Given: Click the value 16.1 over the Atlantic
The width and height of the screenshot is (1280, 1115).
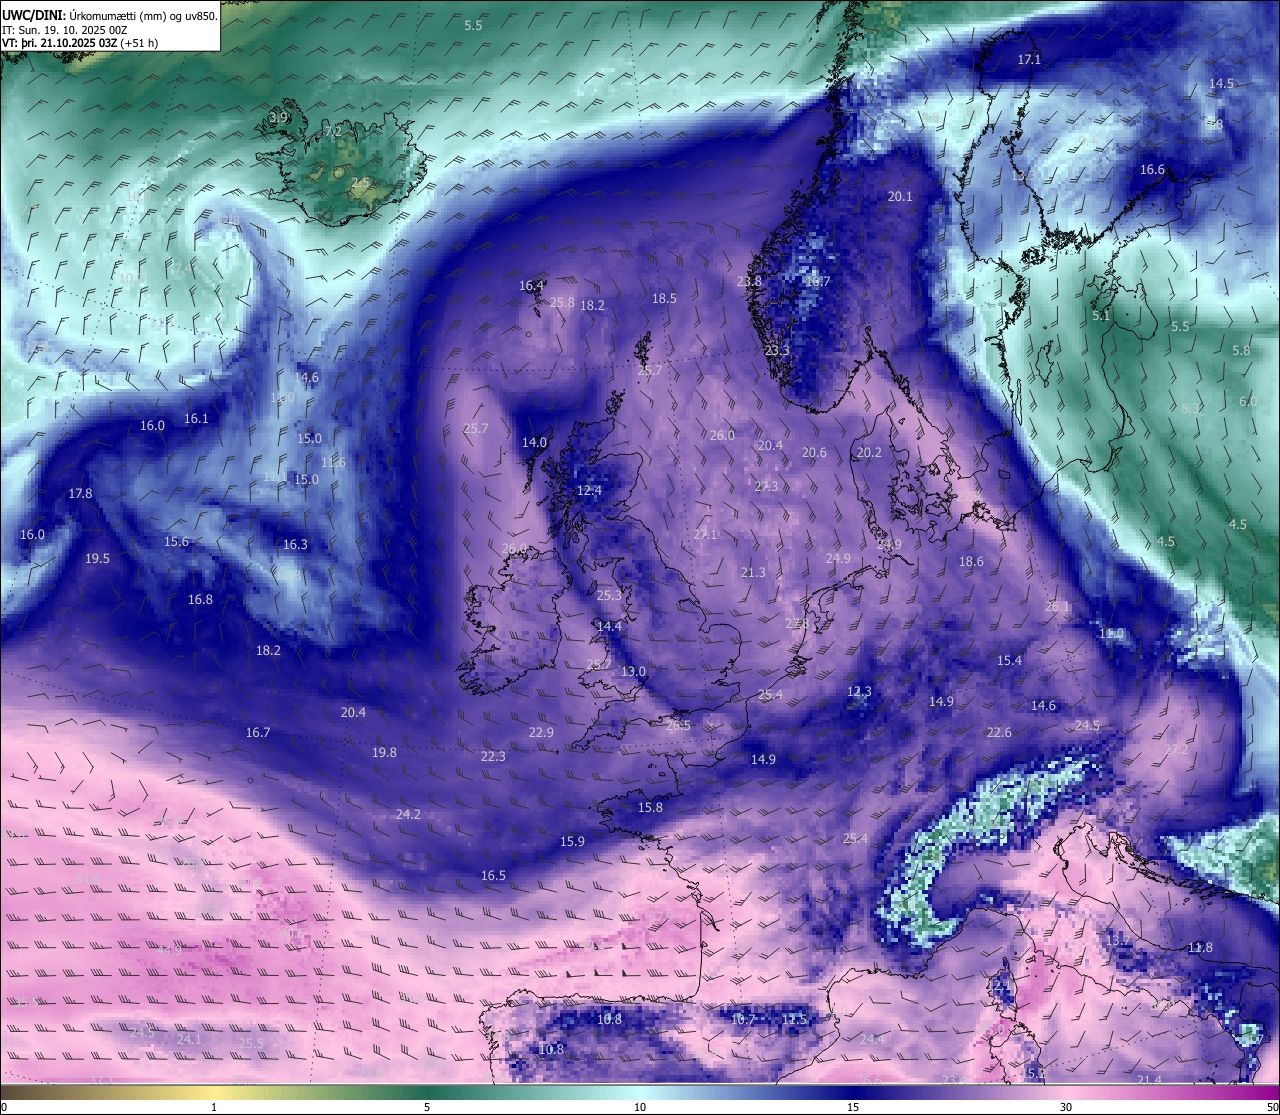Looking at the screenshot, I should click(196, 419).
